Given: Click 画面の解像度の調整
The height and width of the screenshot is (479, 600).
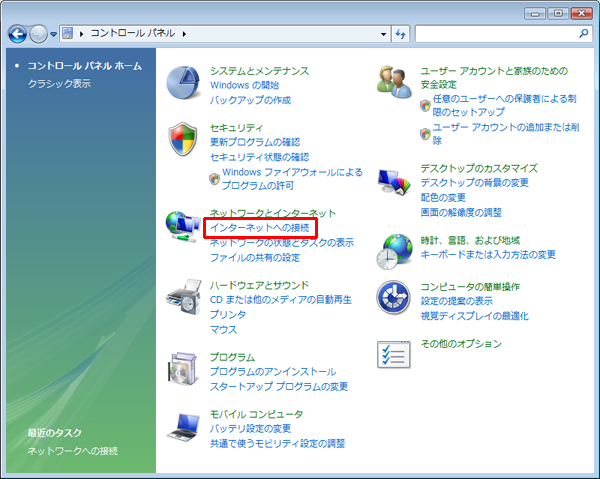Looking at the screenshot, I should tap(461, 213).
